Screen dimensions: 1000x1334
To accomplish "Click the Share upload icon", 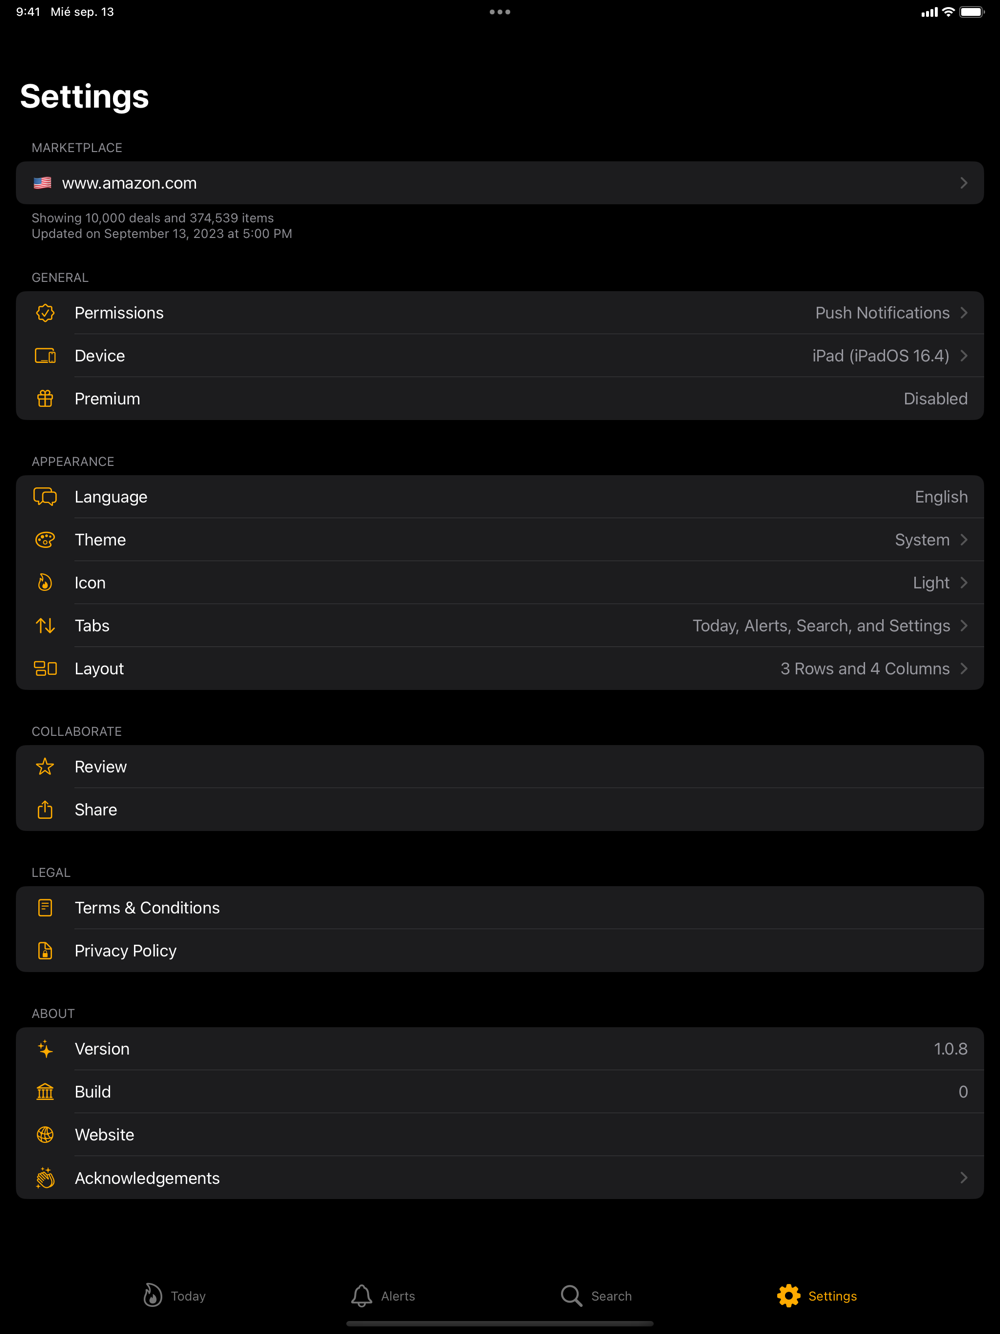I will 45,810.
